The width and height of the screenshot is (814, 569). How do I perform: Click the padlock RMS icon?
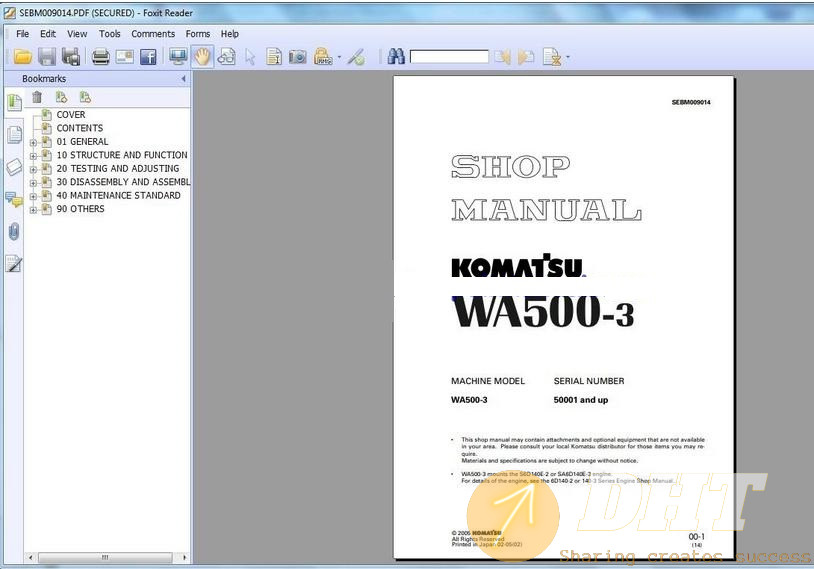tap(323, 57)
